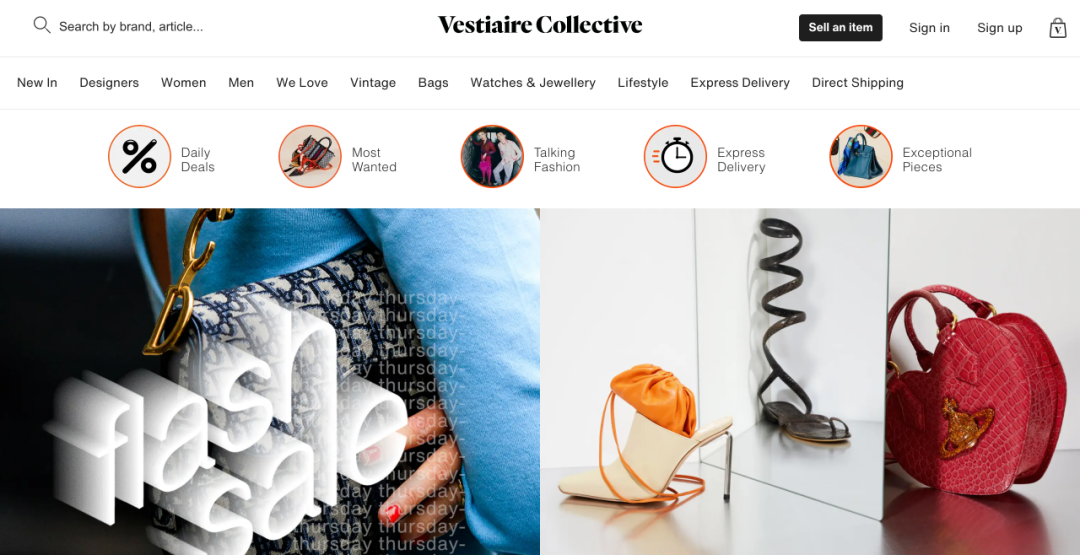Open the Bags navigation item
Viewport: 1080px width, 555px height.
click(x=433, y=83)
